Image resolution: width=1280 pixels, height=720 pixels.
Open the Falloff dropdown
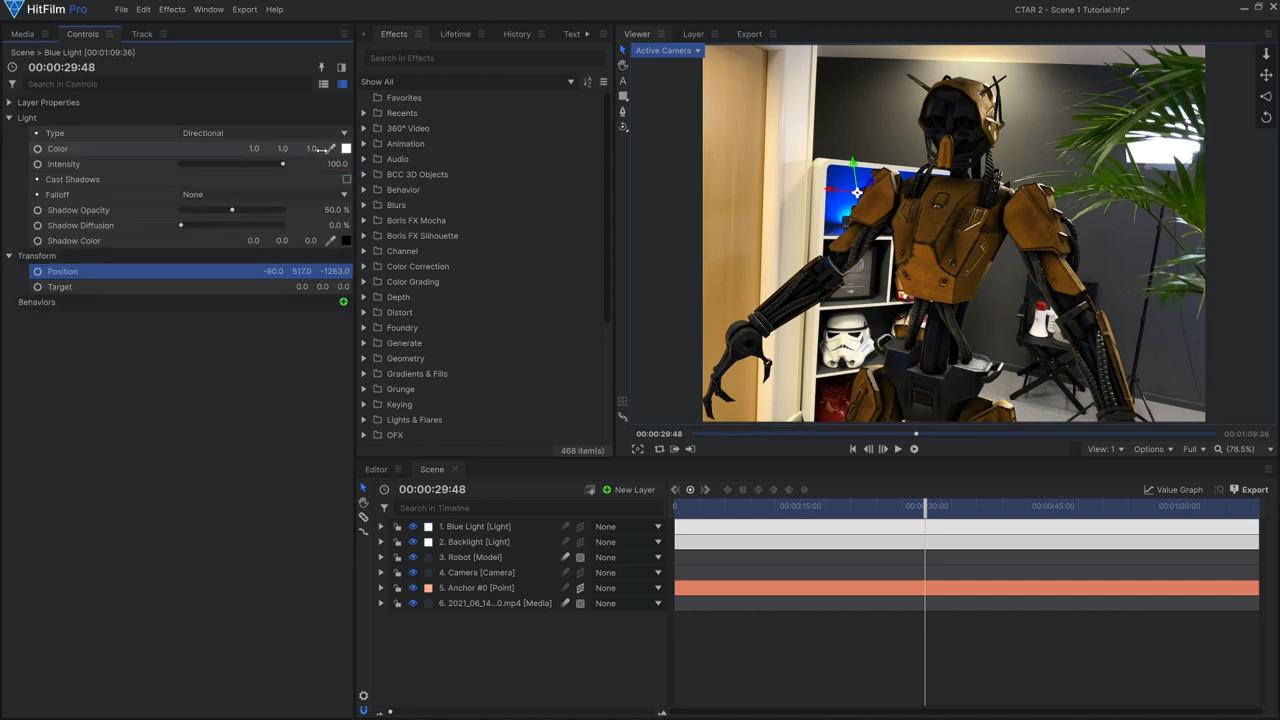(x=265, y=195)
